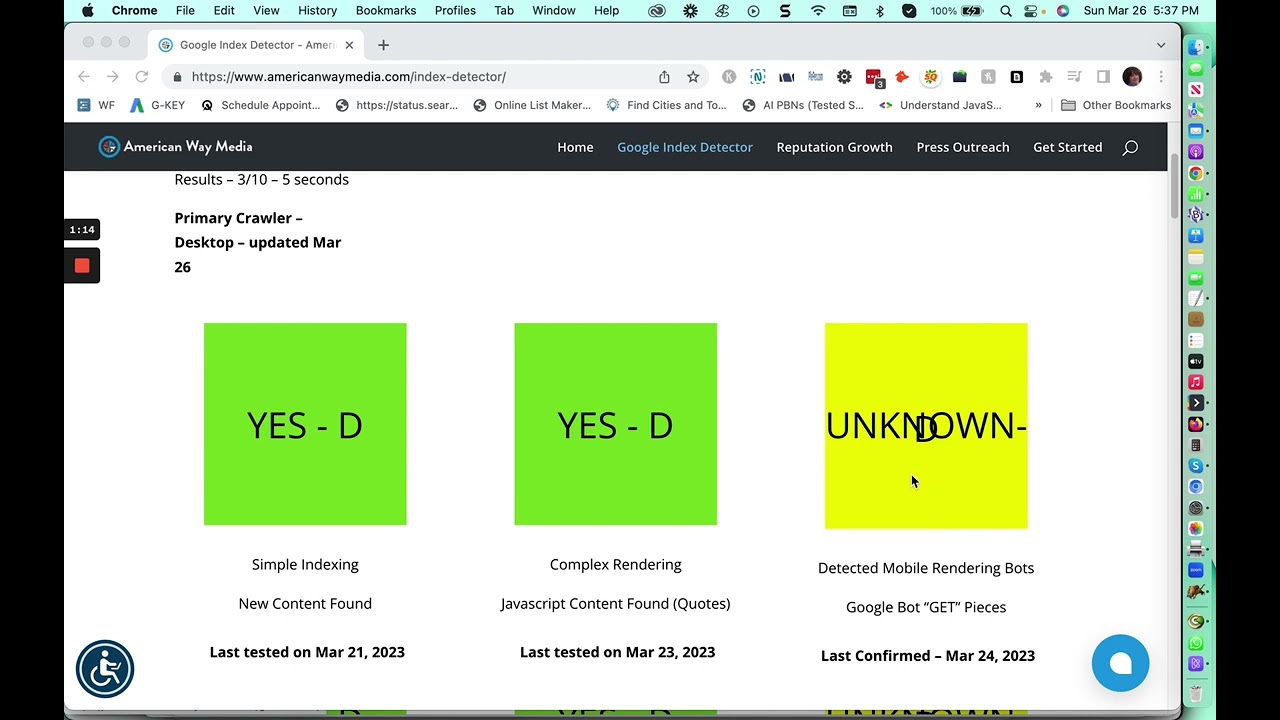The width and height of the screenshot is (1280, 720).
Task: Bookmark this page with the star icon
Action: [692, 77]
